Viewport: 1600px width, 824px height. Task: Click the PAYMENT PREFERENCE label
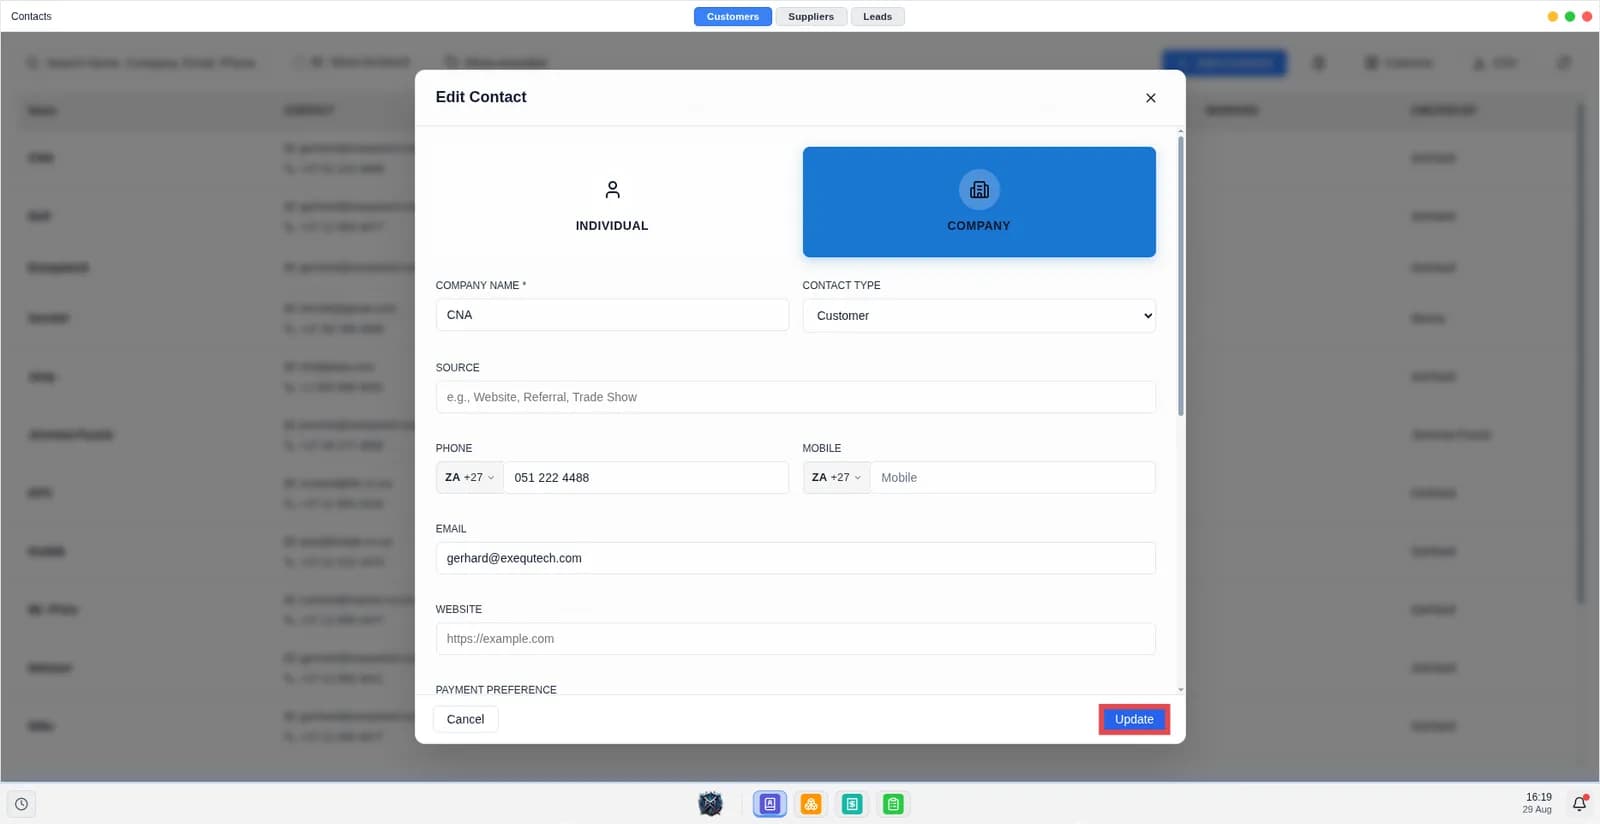496,689
